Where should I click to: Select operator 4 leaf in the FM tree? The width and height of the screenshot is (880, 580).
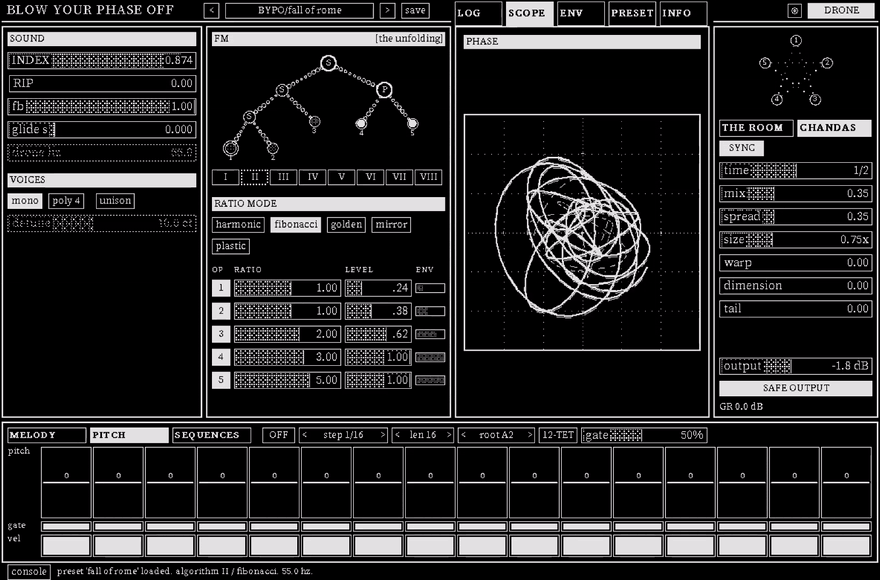click(x=361, y=123)
